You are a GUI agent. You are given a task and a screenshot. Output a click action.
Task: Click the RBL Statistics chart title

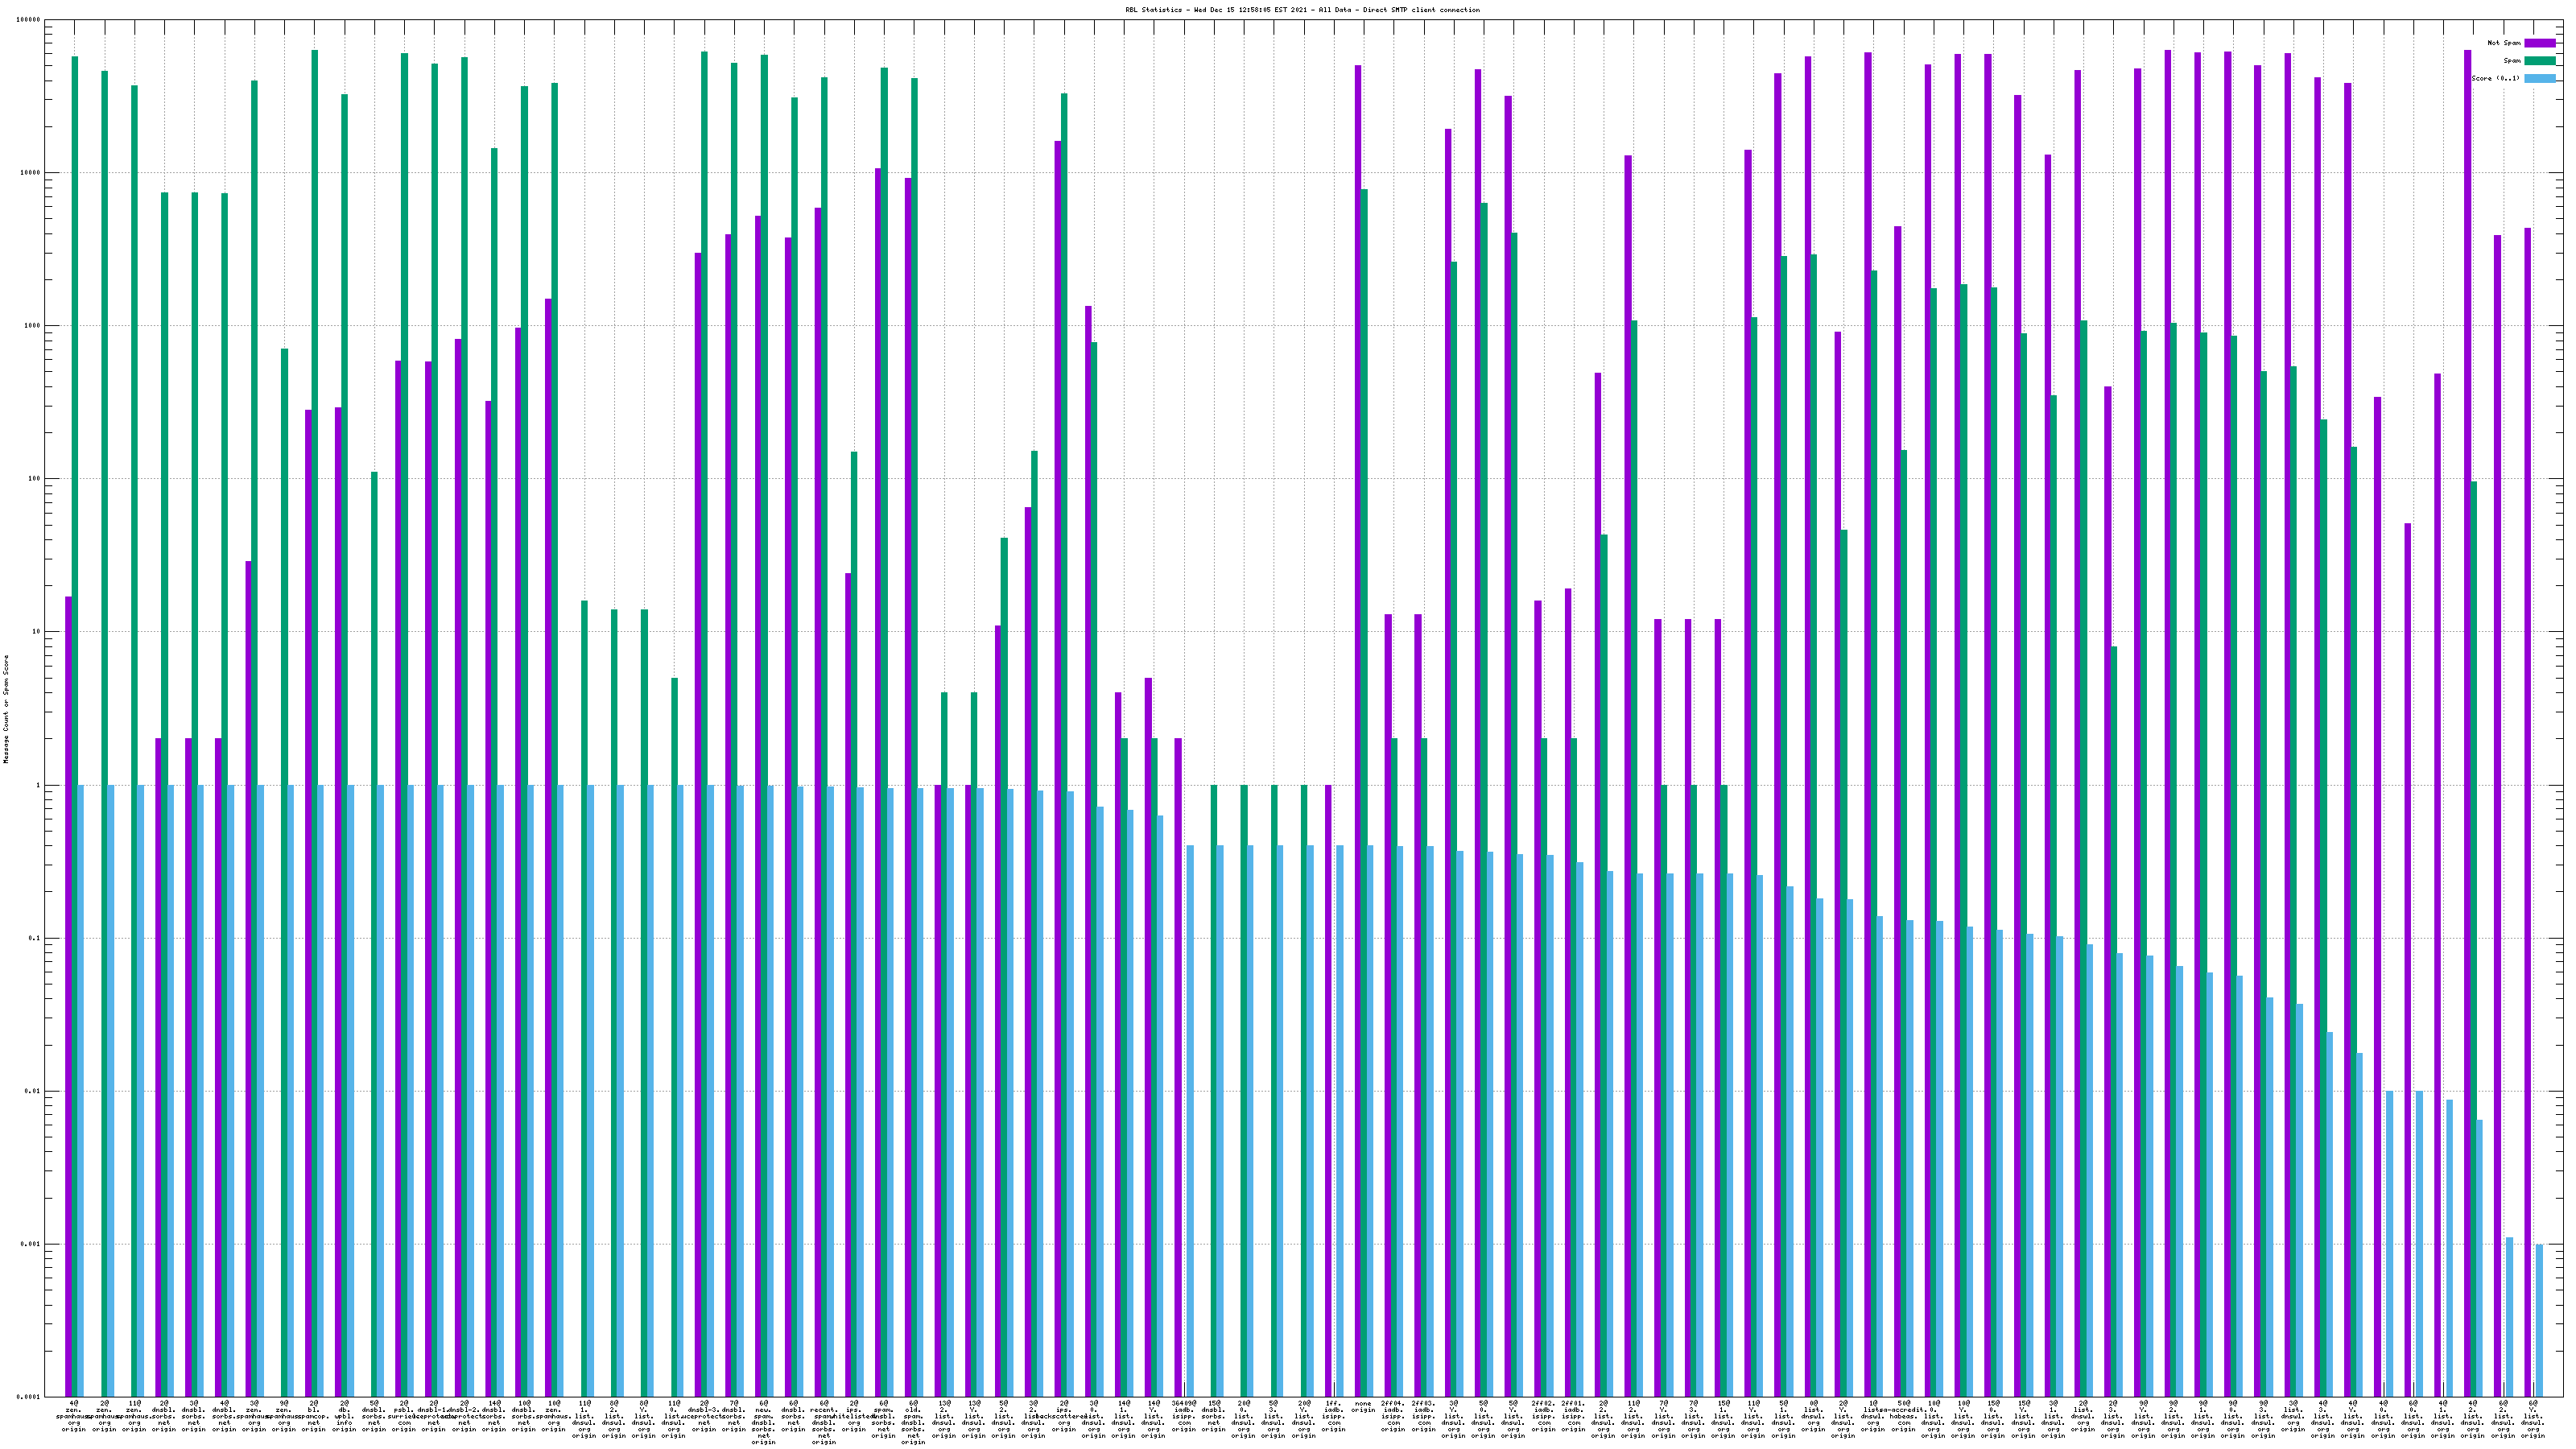pyautogui.click(x=1302, y=10)
